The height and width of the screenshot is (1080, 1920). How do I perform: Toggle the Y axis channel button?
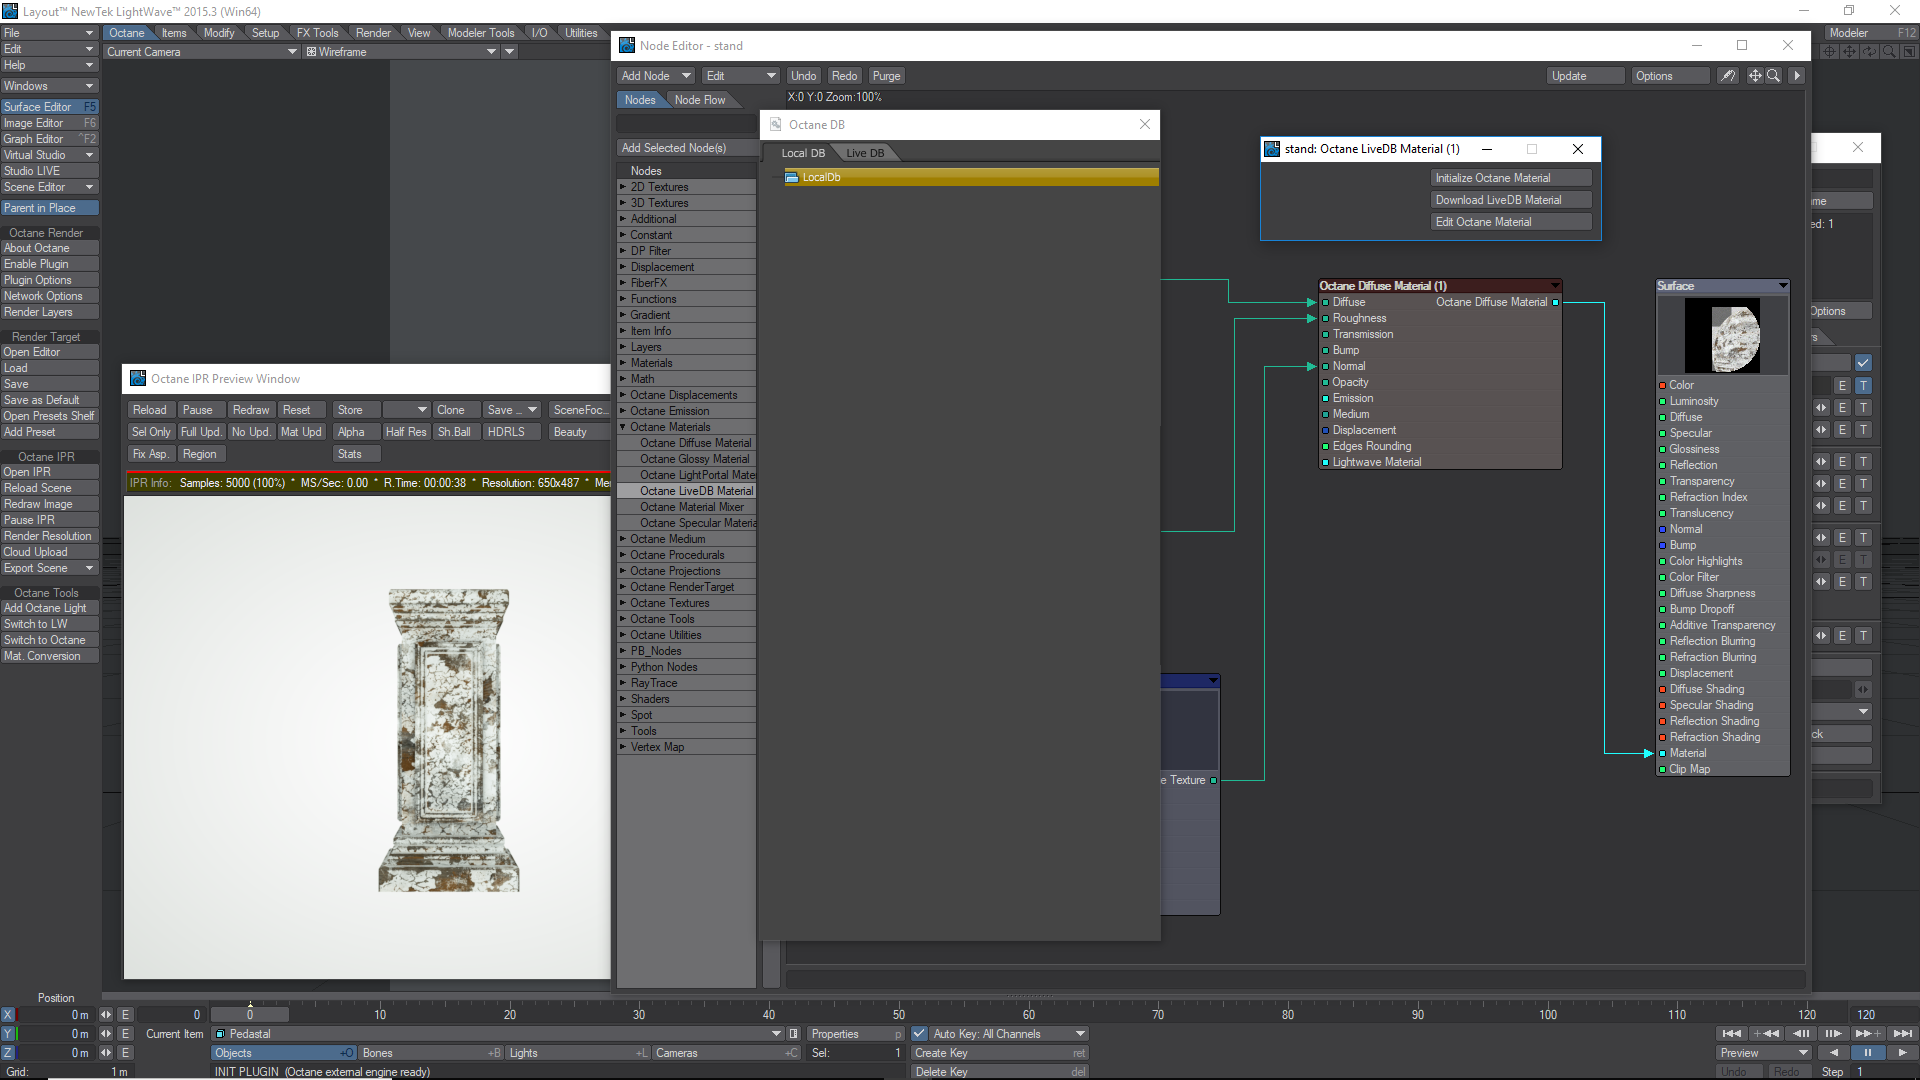pos(8,1034)
